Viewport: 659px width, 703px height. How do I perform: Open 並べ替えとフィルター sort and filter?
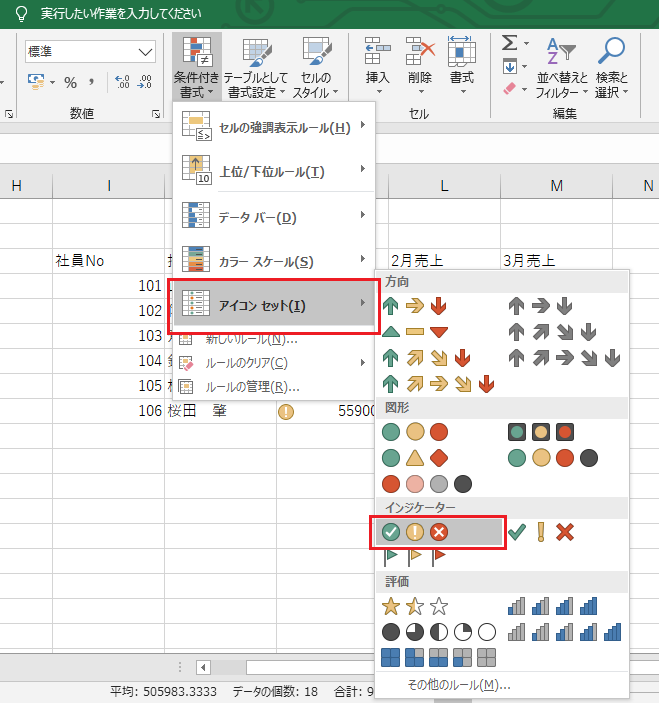561,67
